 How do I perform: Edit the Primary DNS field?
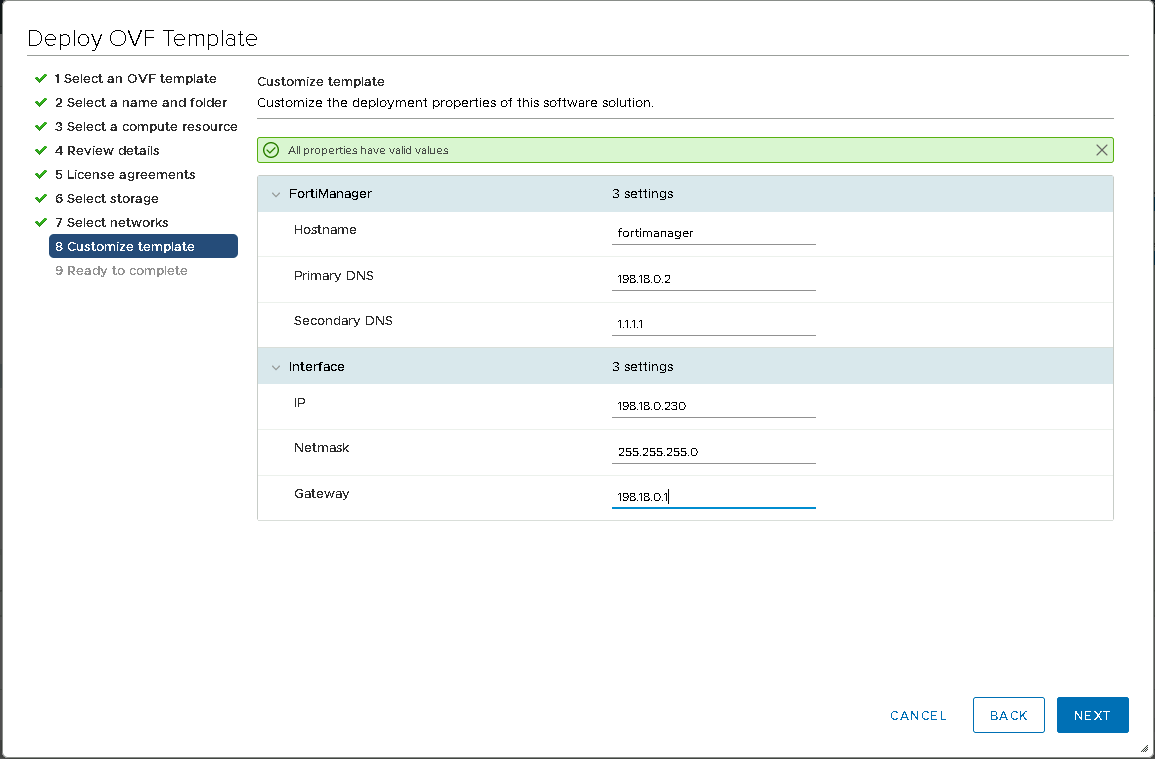[x=713, y=279]
